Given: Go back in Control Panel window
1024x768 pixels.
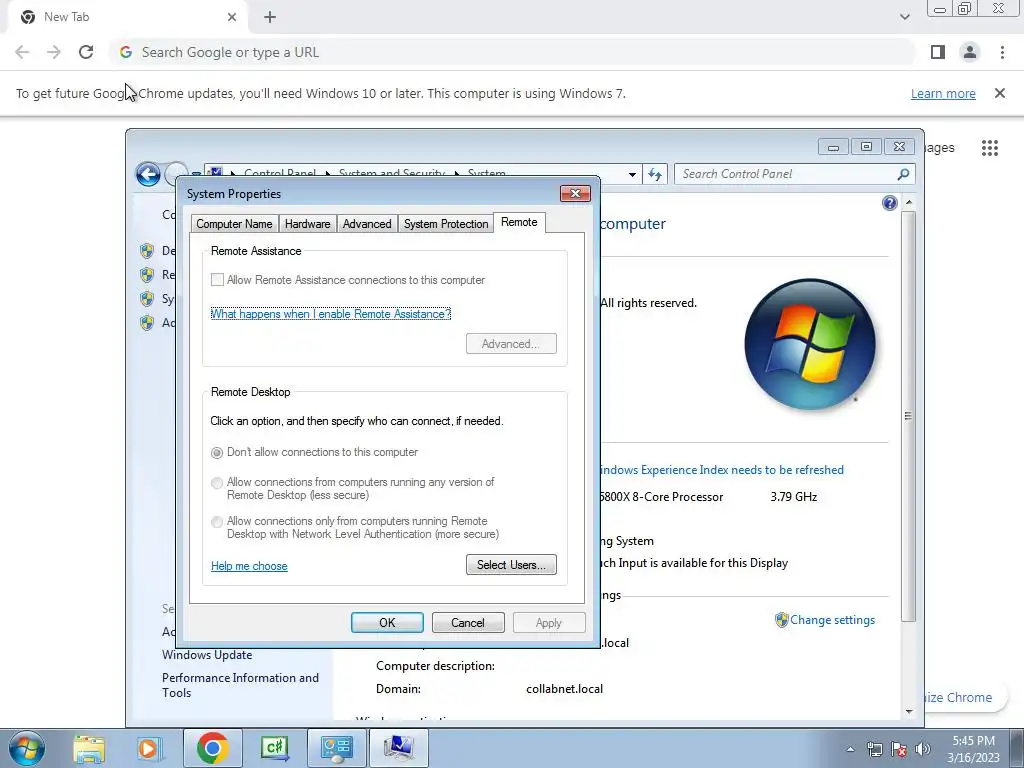Looking at the screenshot, I should [x=148, y=174].
